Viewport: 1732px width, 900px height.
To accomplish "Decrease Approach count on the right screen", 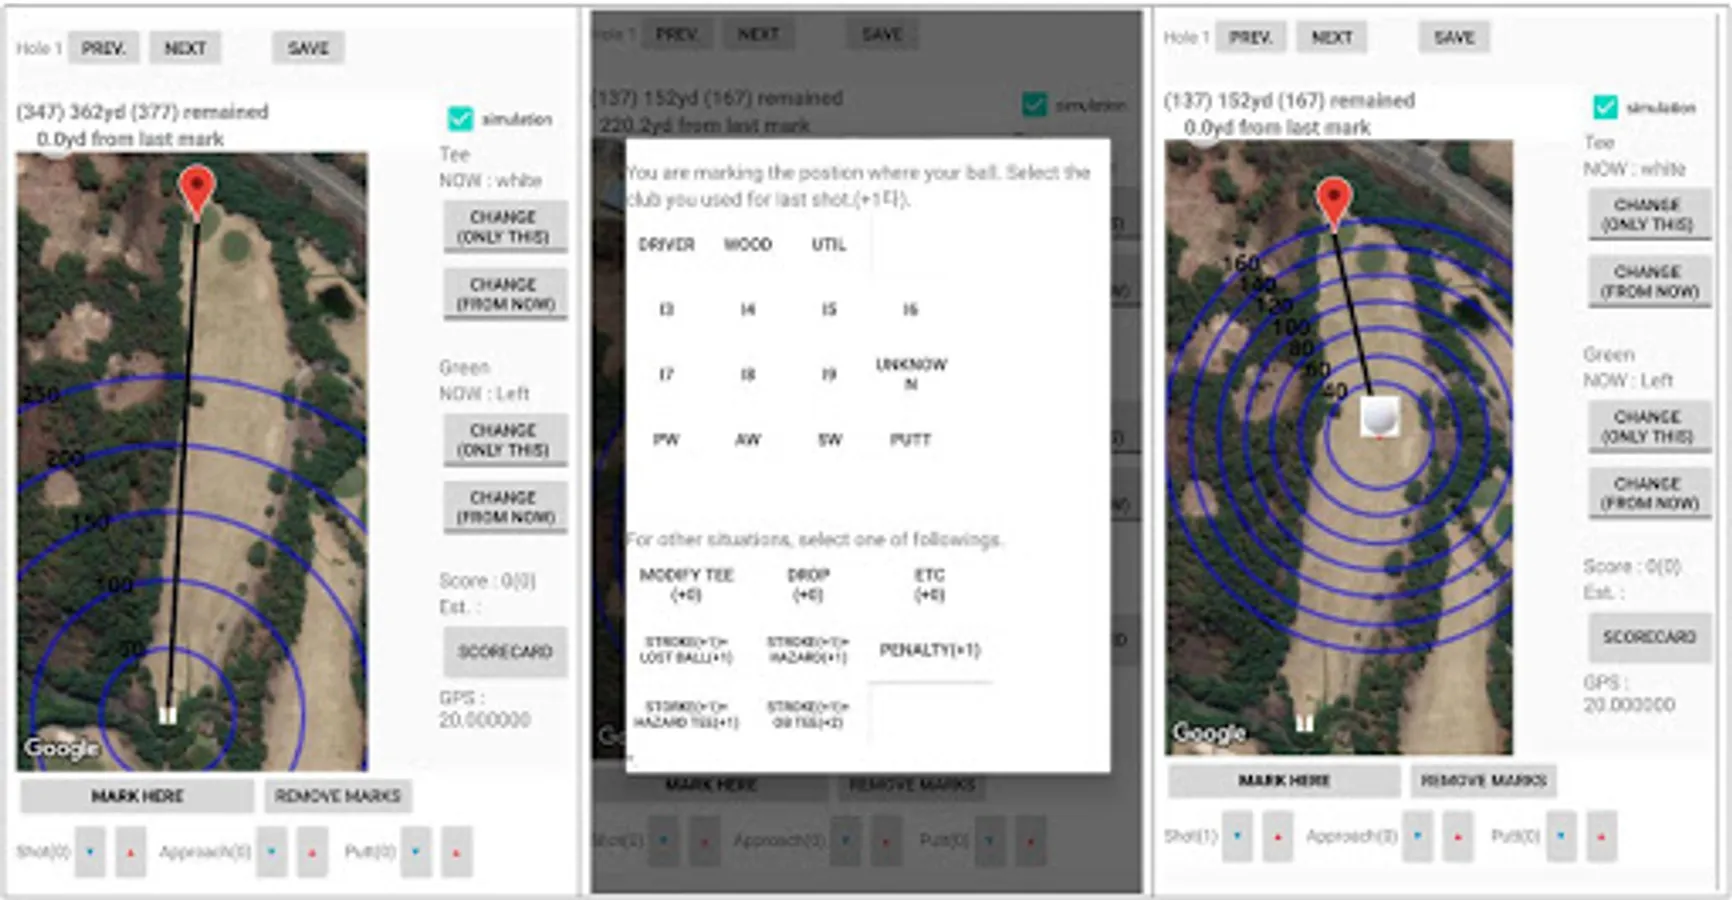I will (x=1417, y=836).
